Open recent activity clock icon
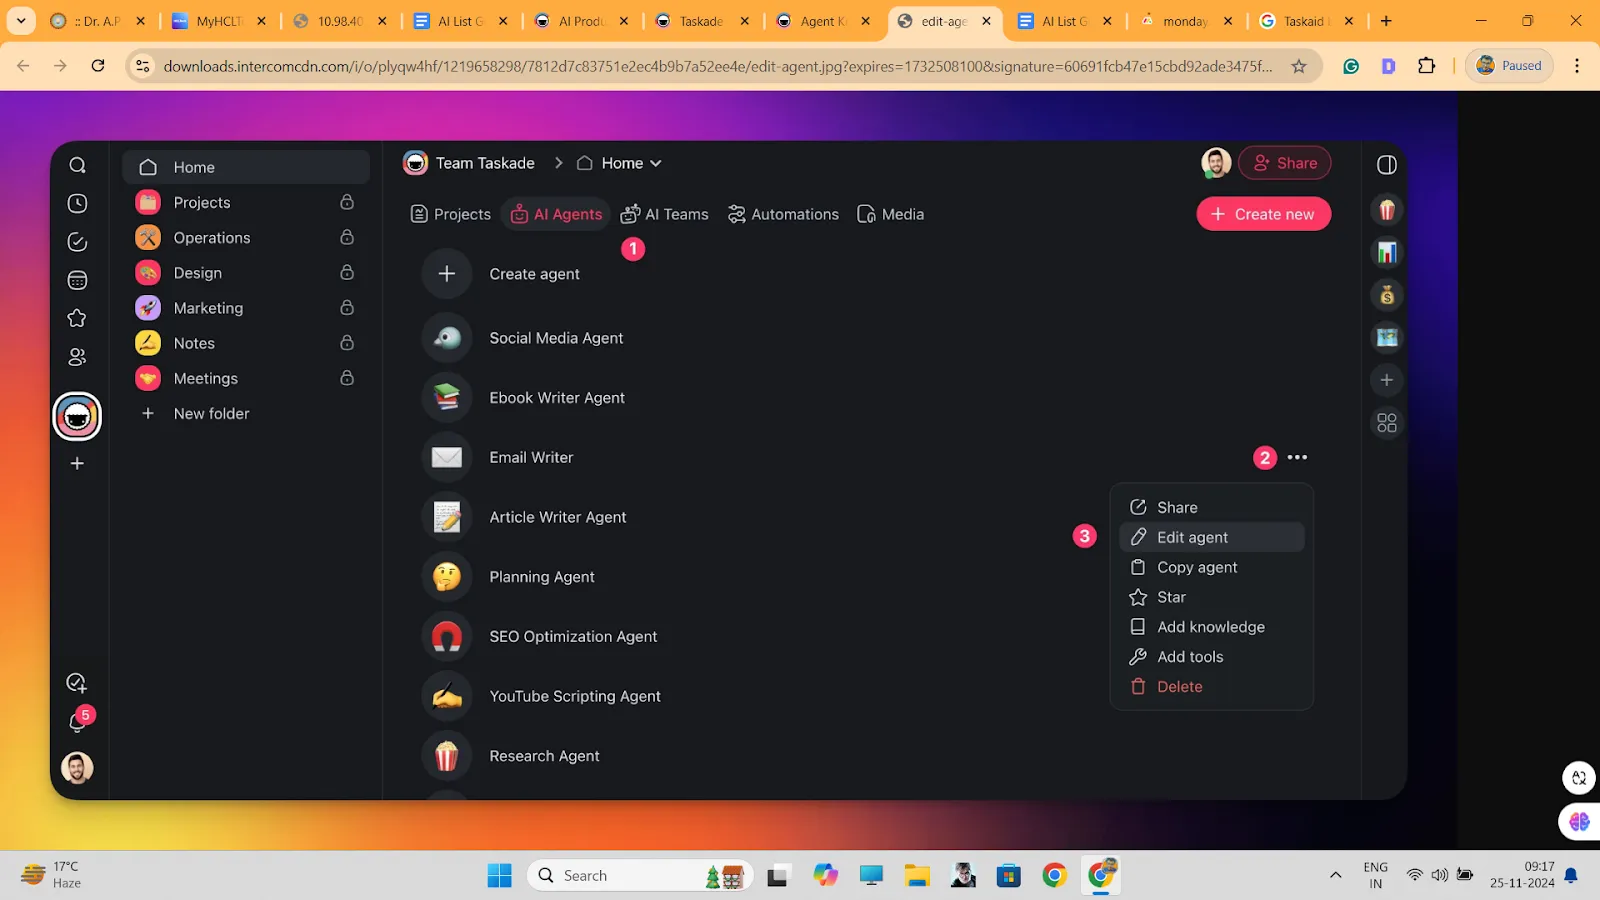The image size is (1600, 900). [77, 204]
